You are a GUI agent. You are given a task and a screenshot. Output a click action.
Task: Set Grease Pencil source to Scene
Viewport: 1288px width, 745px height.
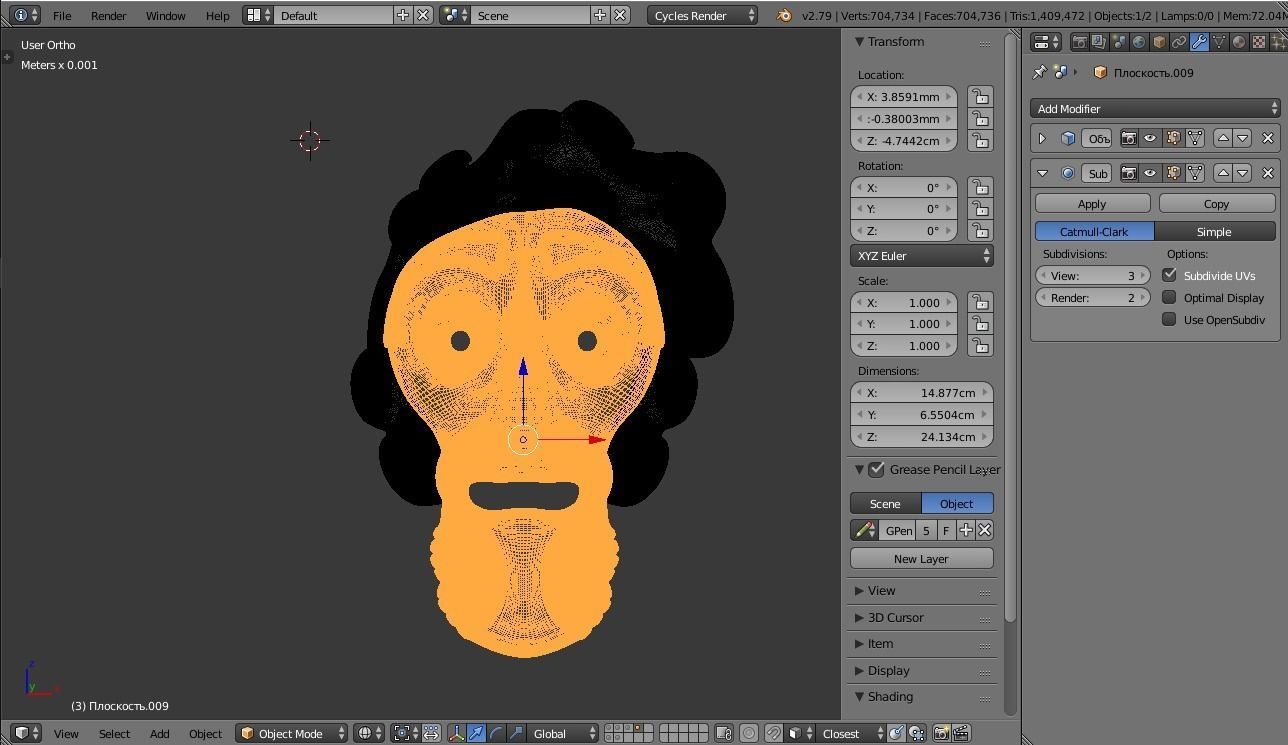pos(885,503)
